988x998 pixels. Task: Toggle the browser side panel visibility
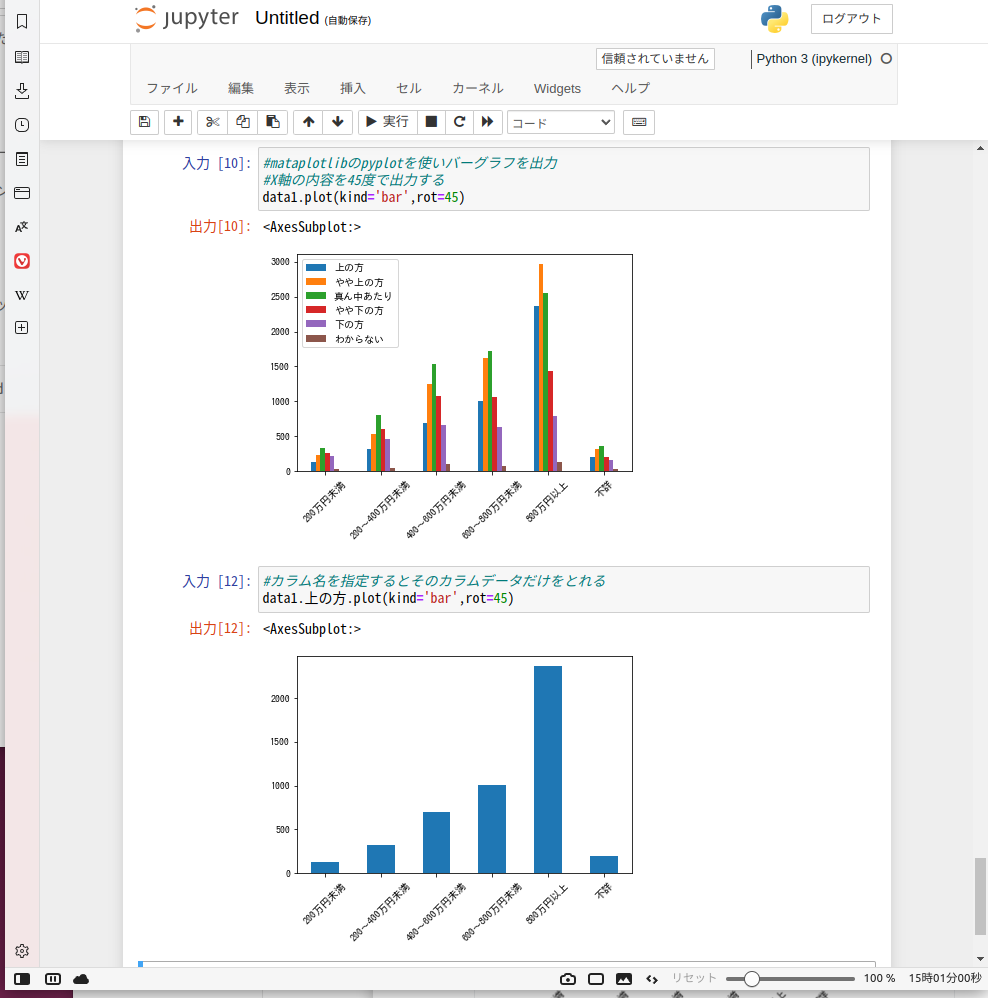click(x=22, y=978)
